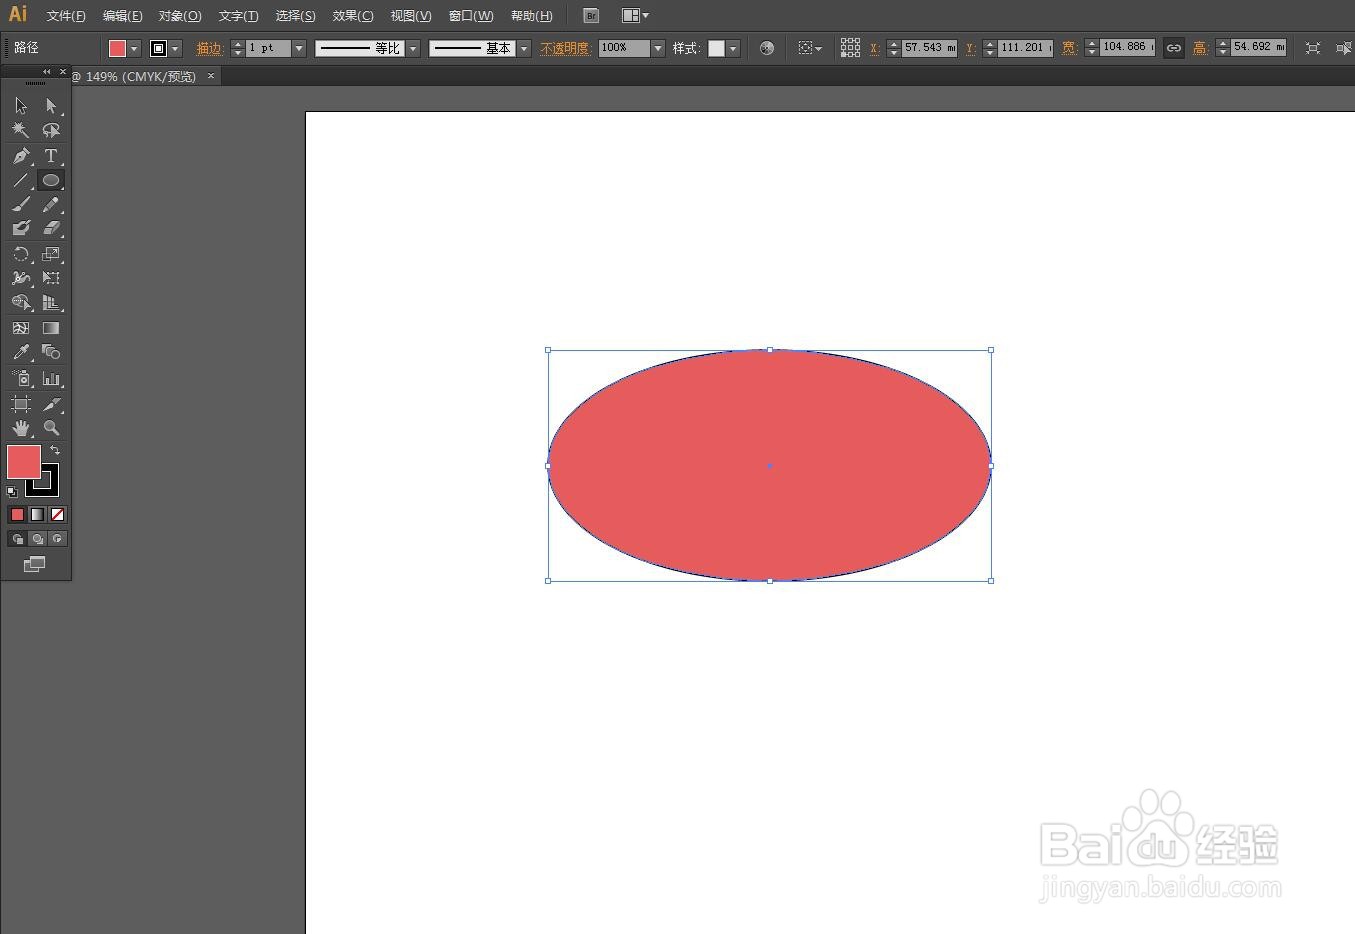1355x934 pixels.
Task: Open the opacity percentage dropdown
Action: (658, 48)
